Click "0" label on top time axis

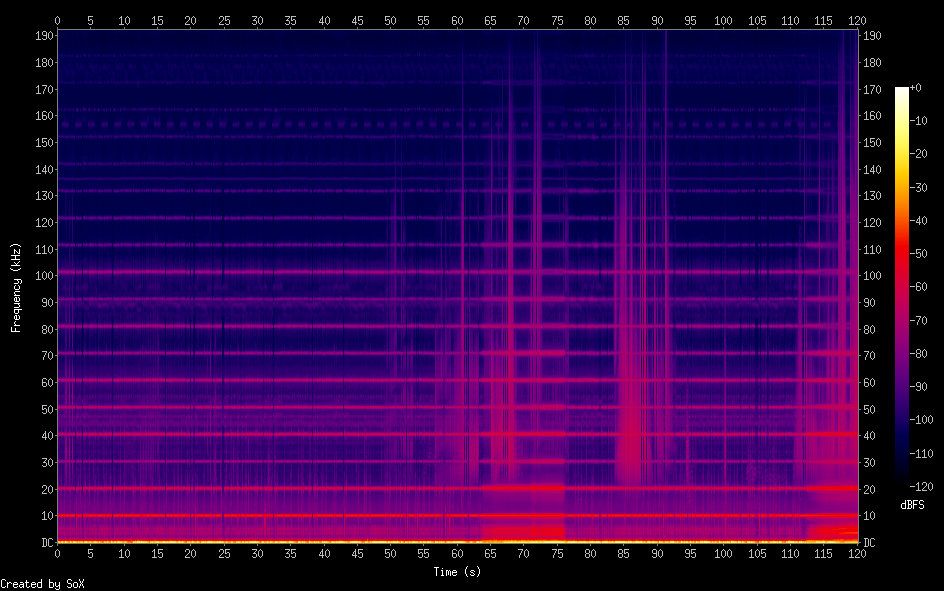coord(57,19)
